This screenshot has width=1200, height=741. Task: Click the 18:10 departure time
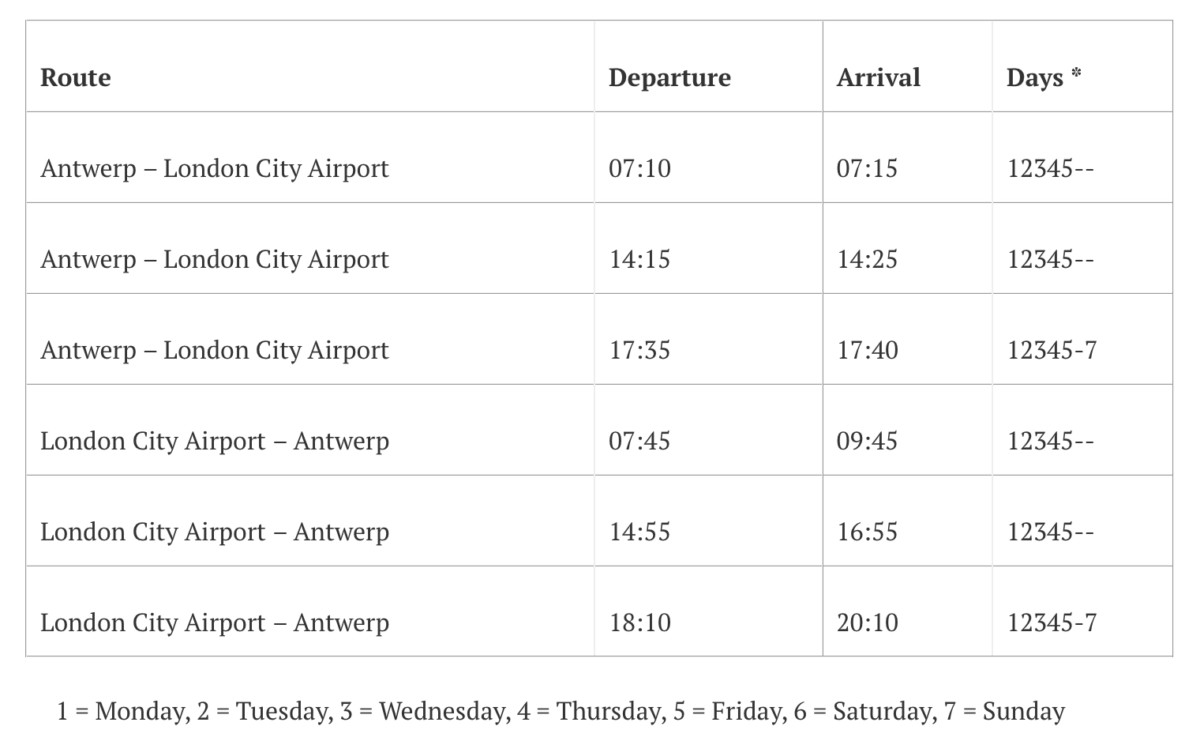coord(640,623)
